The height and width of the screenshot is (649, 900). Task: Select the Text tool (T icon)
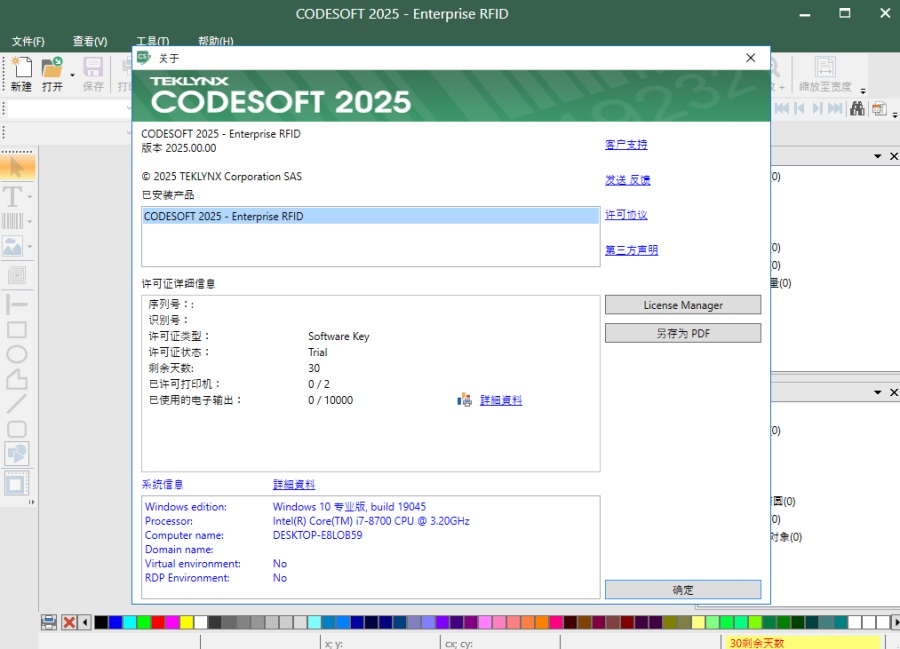(x=13, y=196)
